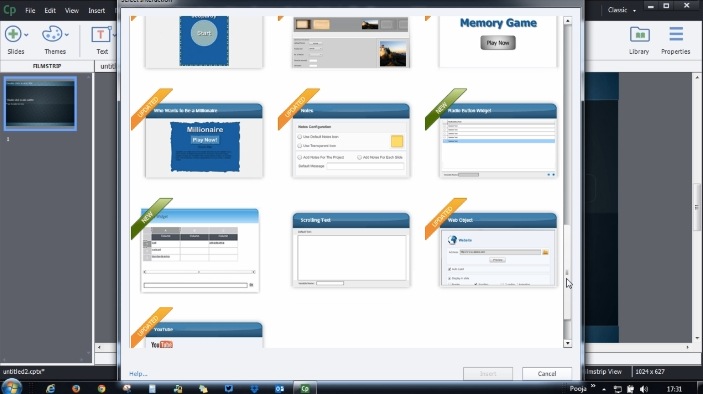Image resolution: width=703 pixels, height=394 pixels.
Task: Open Dropbox from the taskbar
Action: (x=254, y=388)
